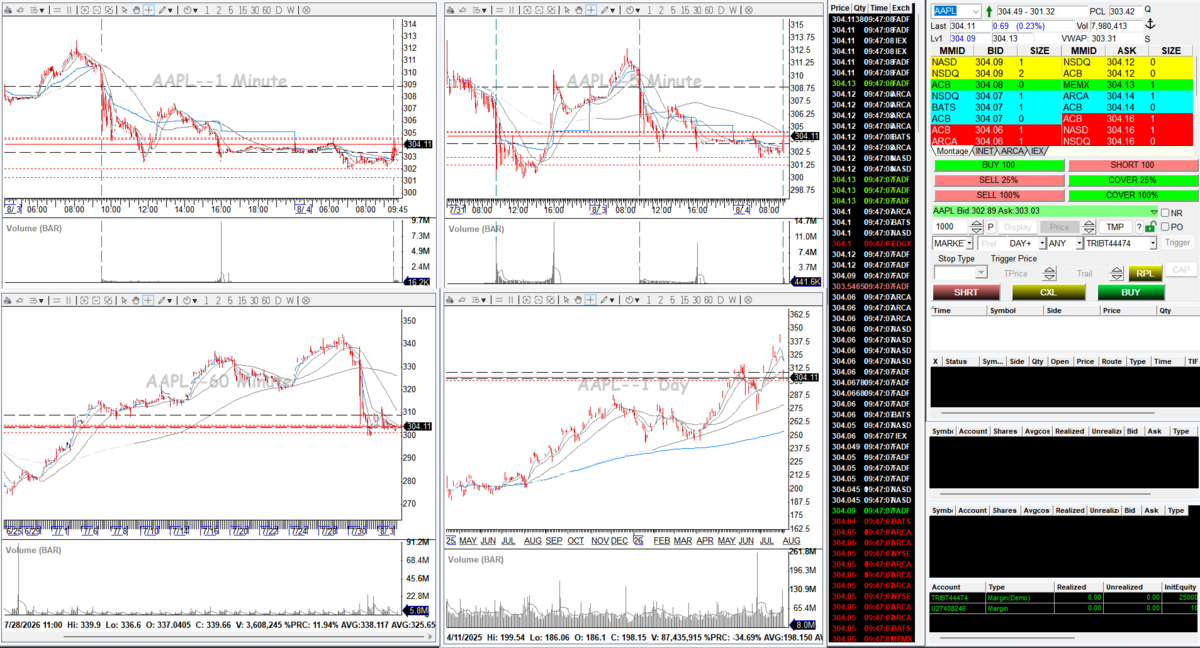Increase the share quantity with the stepper
1200x648 pixels.
976,223
